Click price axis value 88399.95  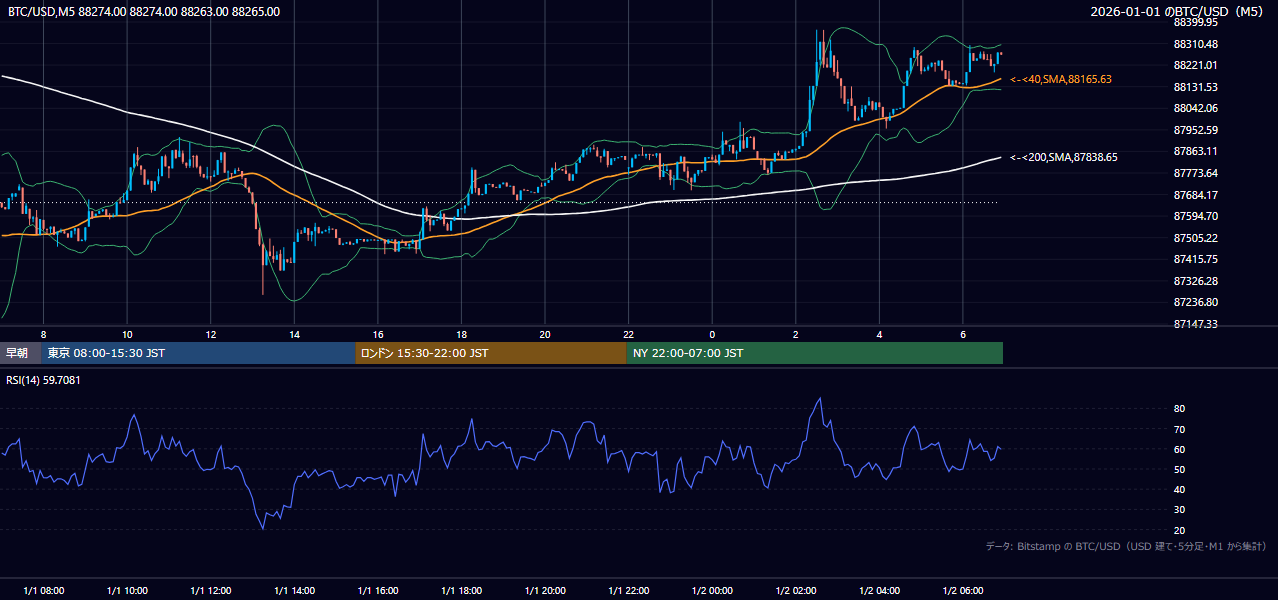tap(1195, 22)
